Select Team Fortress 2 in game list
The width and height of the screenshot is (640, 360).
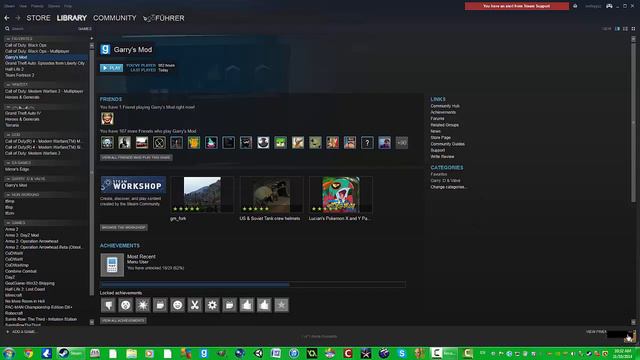tap(20, 75)
